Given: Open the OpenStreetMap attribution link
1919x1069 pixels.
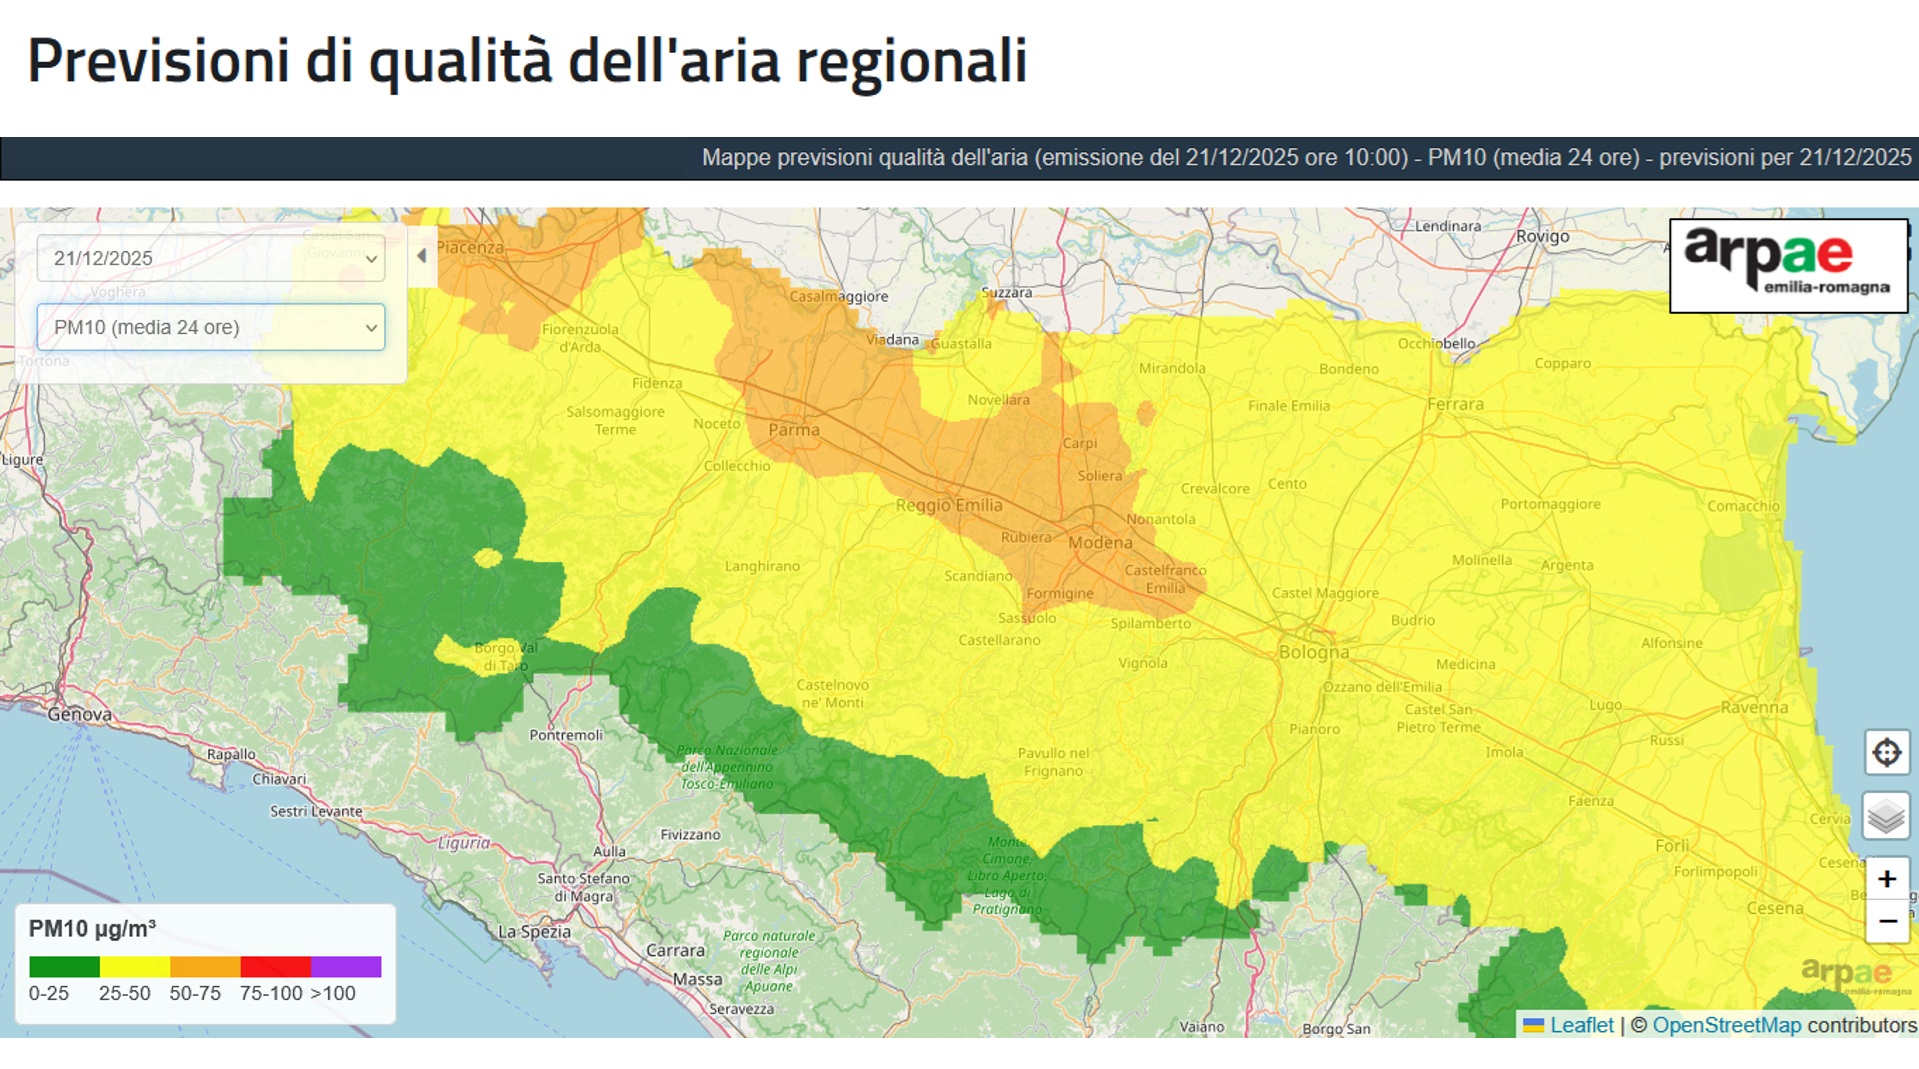Looking at the screenshot, I should (x=1726, y=1025).
